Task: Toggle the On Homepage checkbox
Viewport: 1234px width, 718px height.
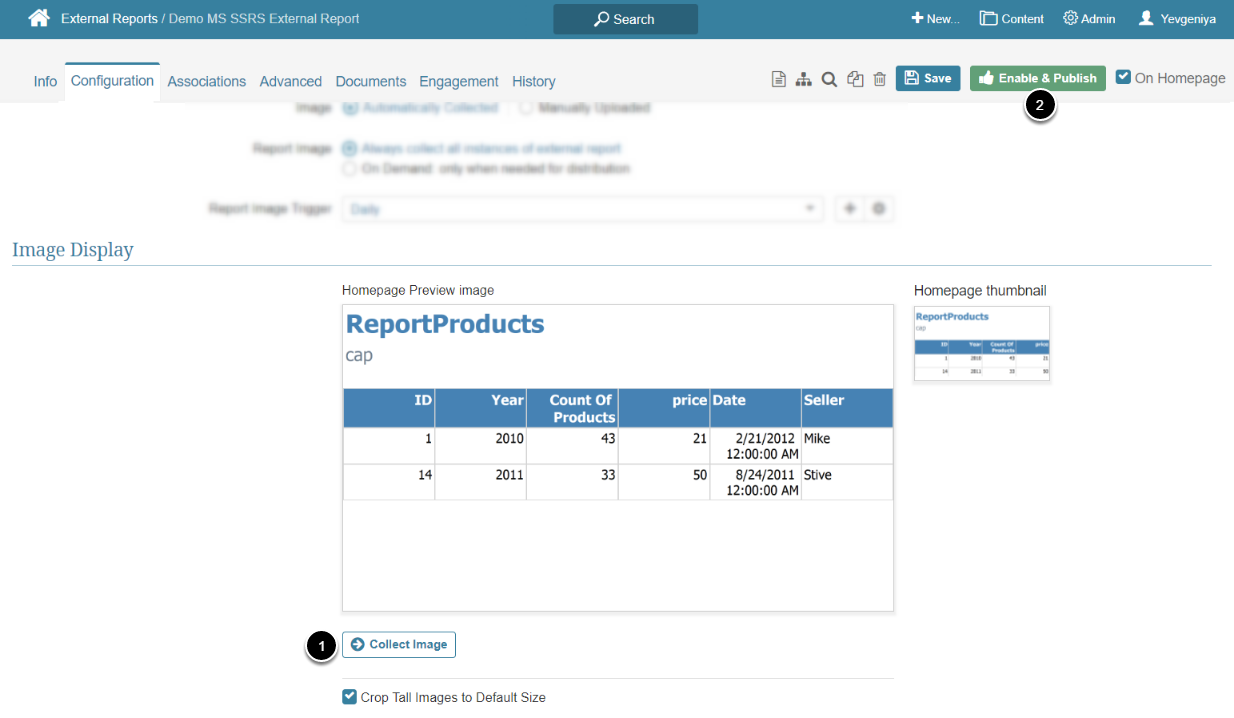Action: pyautogui.click(x=1123, y=77)
